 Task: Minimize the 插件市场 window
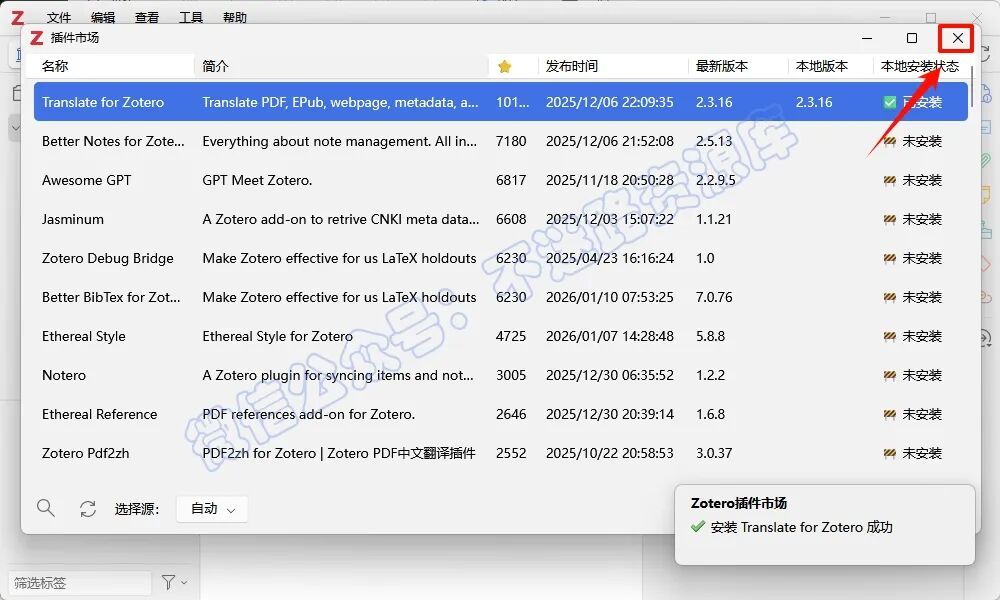click(867, 38)
